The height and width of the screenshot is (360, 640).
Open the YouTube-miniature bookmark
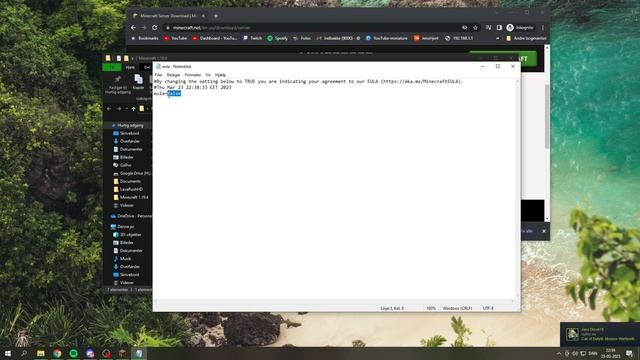tap(387, 38)
